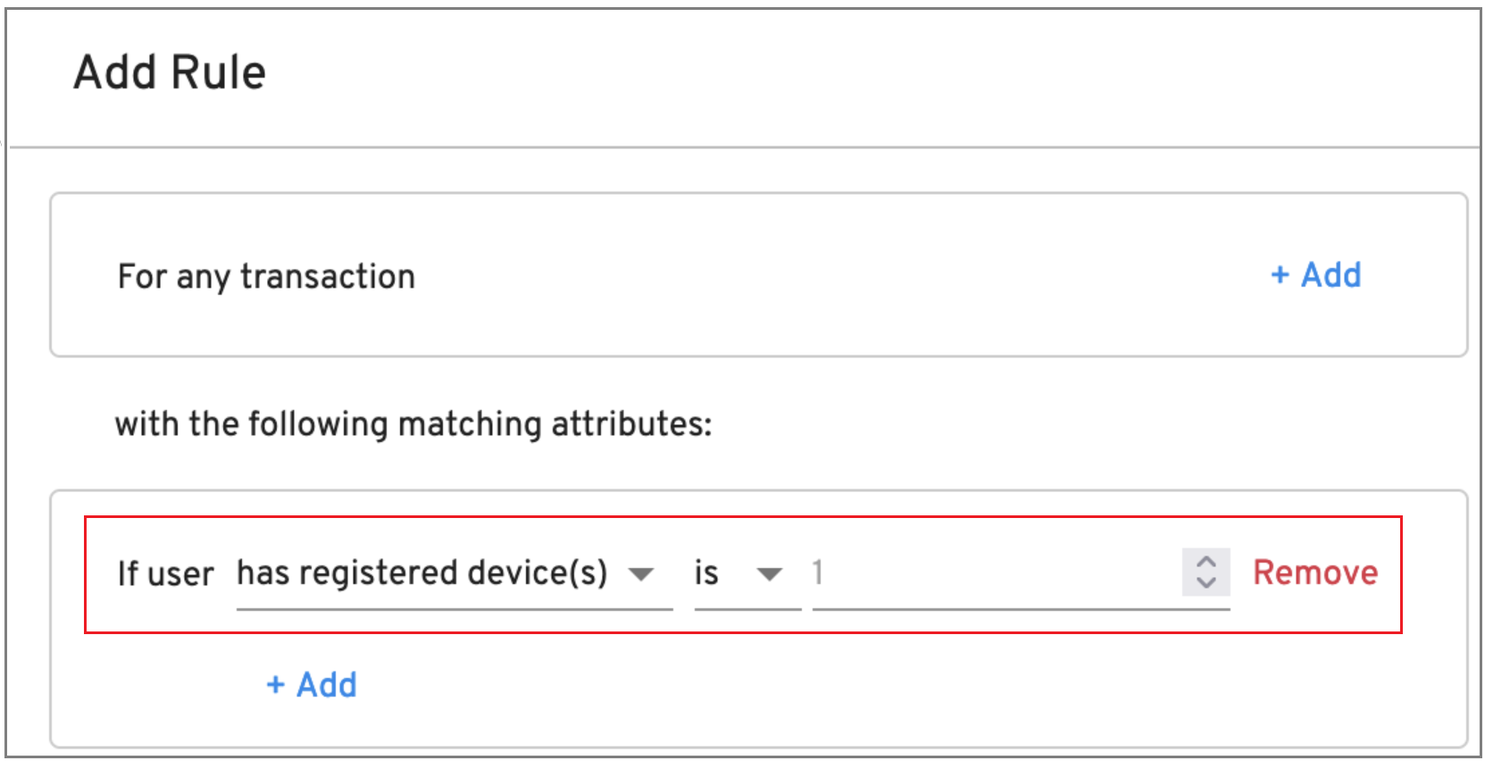Select the "For any transaction" text
This screenshot has width=1493, height=769.
[x=266, y=276]
